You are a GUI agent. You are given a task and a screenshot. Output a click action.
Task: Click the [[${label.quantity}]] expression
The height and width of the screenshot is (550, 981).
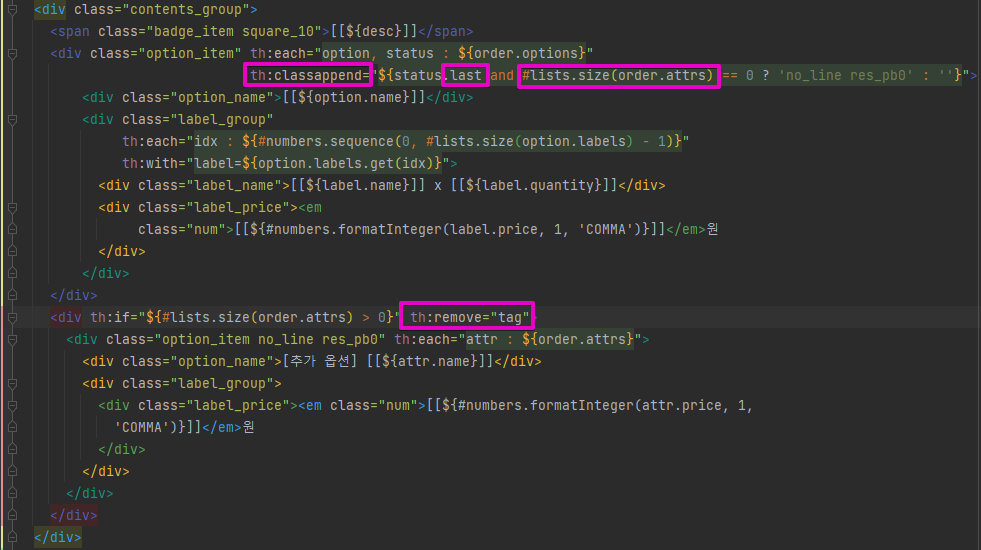534,185
